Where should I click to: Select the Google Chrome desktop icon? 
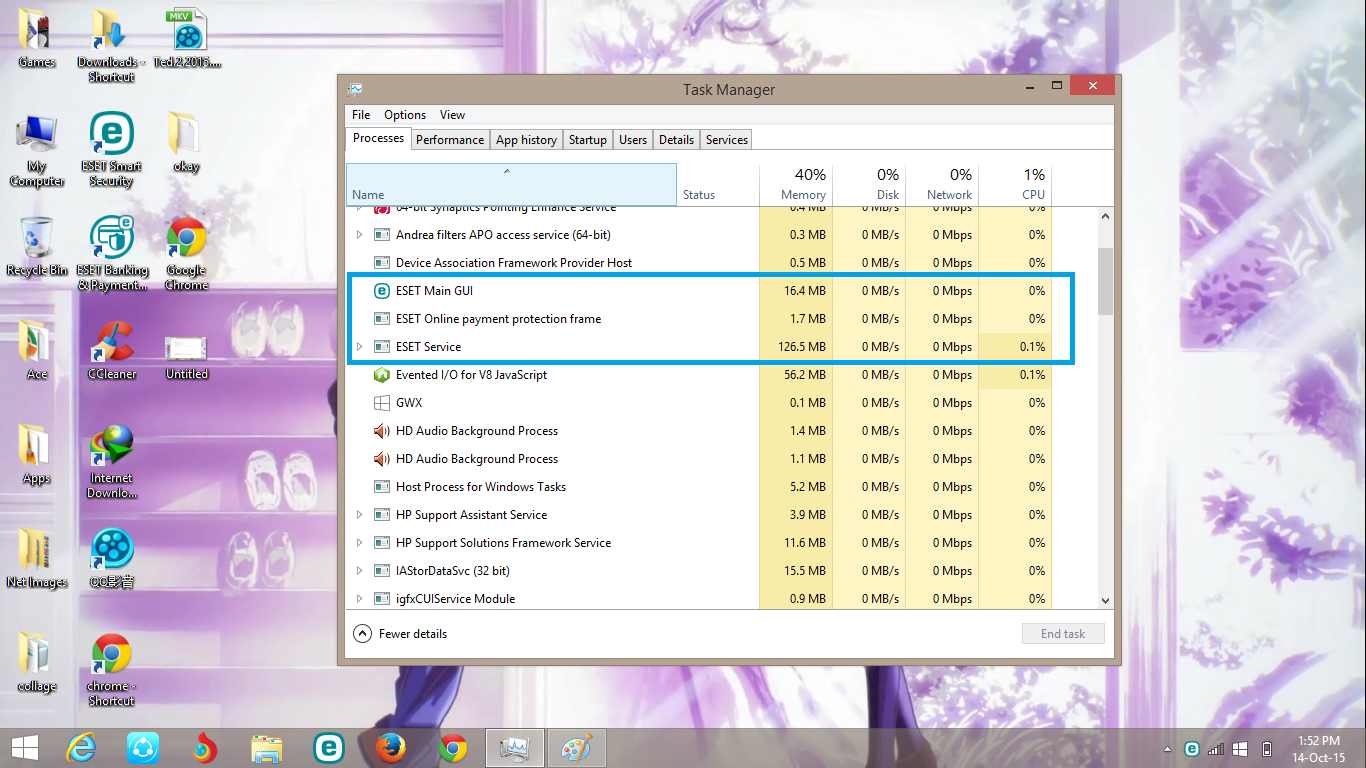[186, 254]
